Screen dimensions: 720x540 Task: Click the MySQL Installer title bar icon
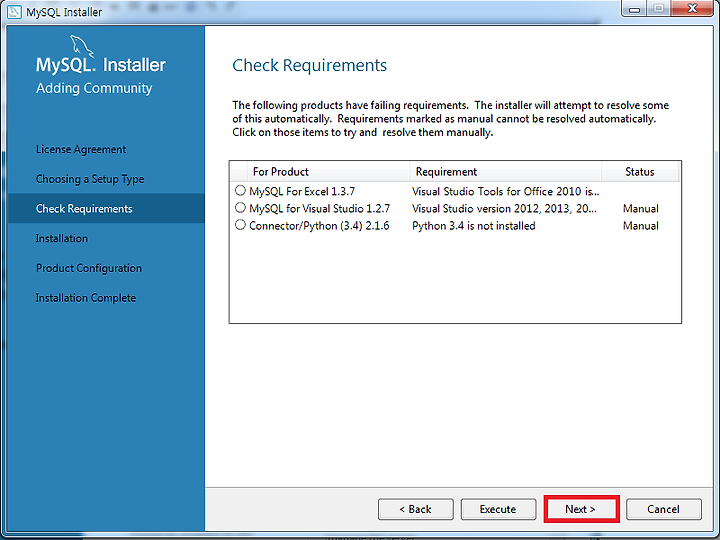pos(14,11)
